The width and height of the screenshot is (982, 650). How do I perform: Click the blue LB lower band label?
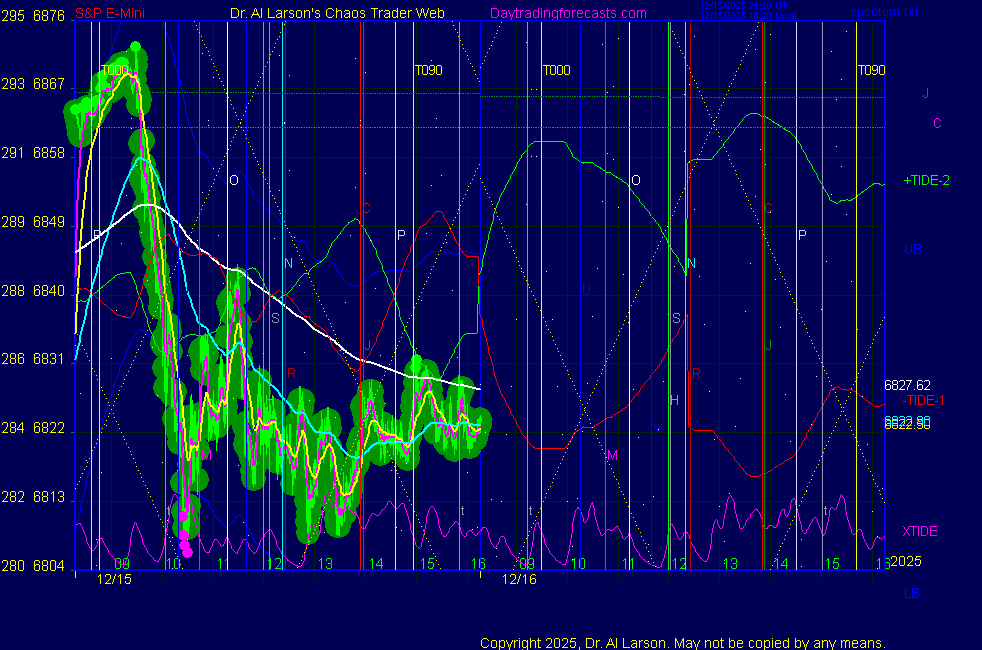912,593
